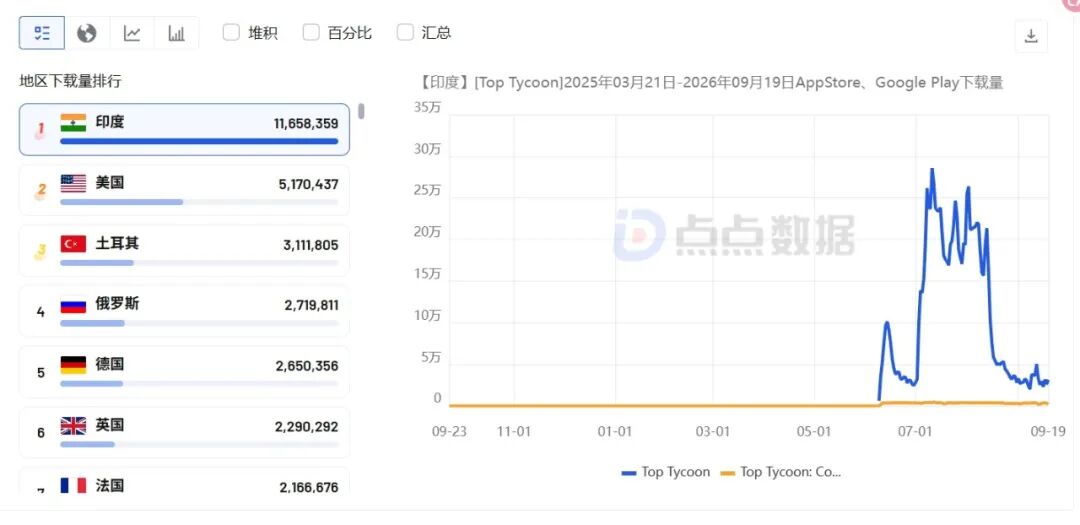Screen dimensions: 1080x525
Task: Click the Germany flag icon
Action: click(73, 365)
